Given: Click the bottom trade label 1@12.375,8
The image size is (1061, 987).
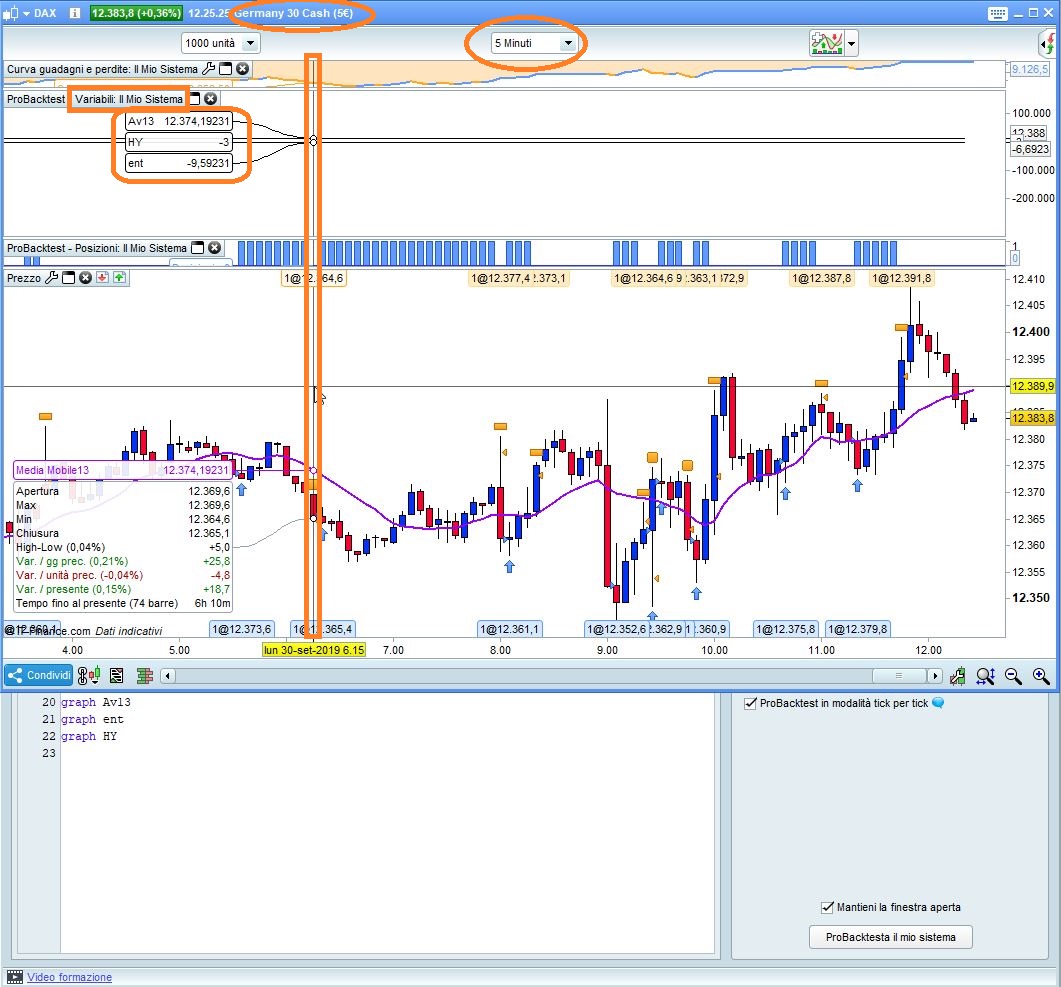Looking at the screenshot, I should [786, 629].
